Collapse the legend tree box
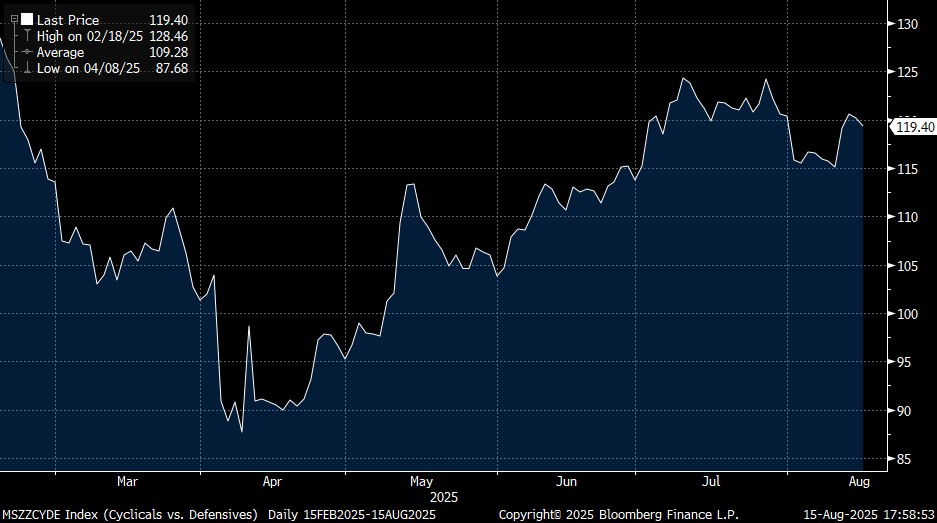937x523 pixels. (x=13, y=19)
